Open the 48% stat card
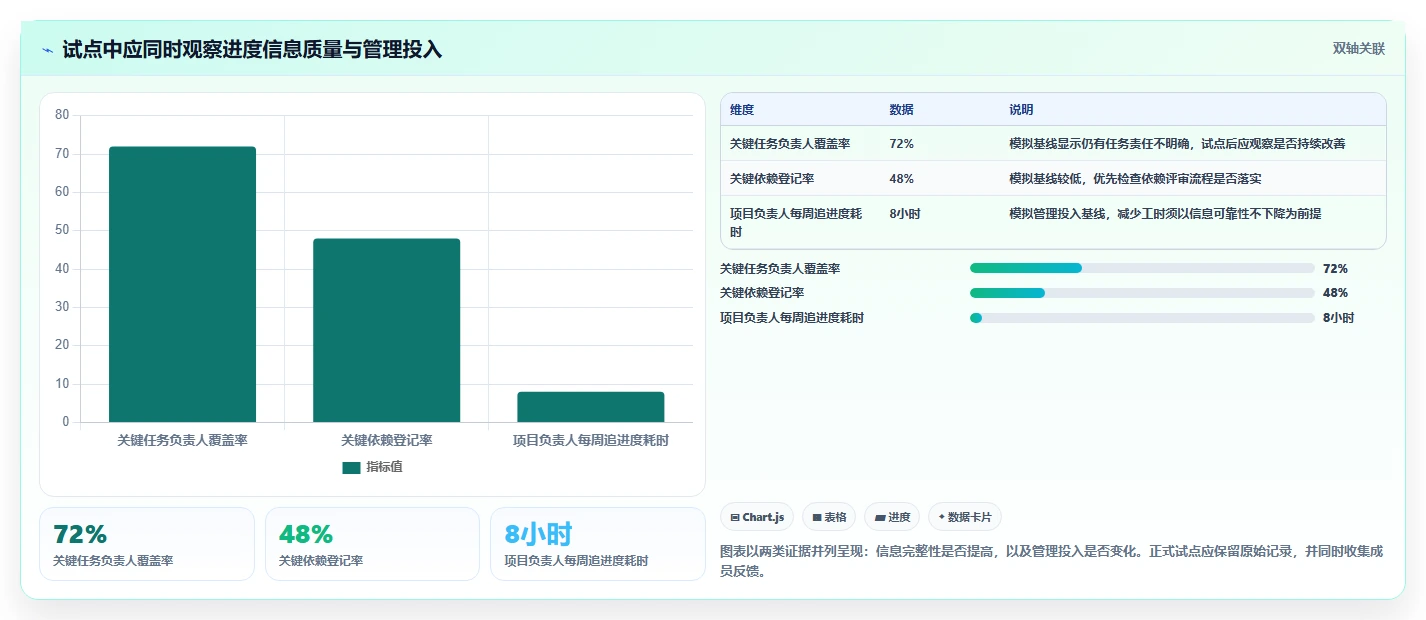Screen dimensions: 1426x620 [372, 544]
